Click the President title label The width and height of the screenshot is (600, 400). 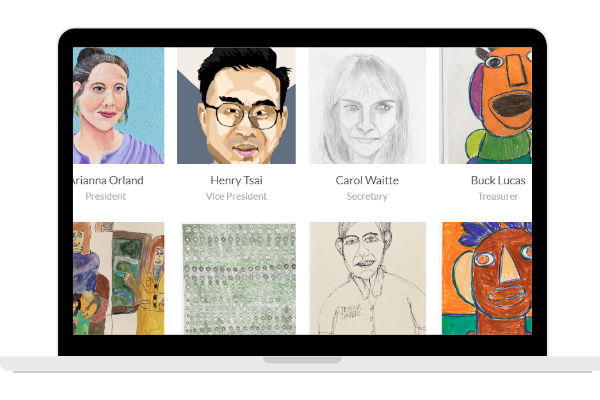pyautogui.click(x=106, y=196)
